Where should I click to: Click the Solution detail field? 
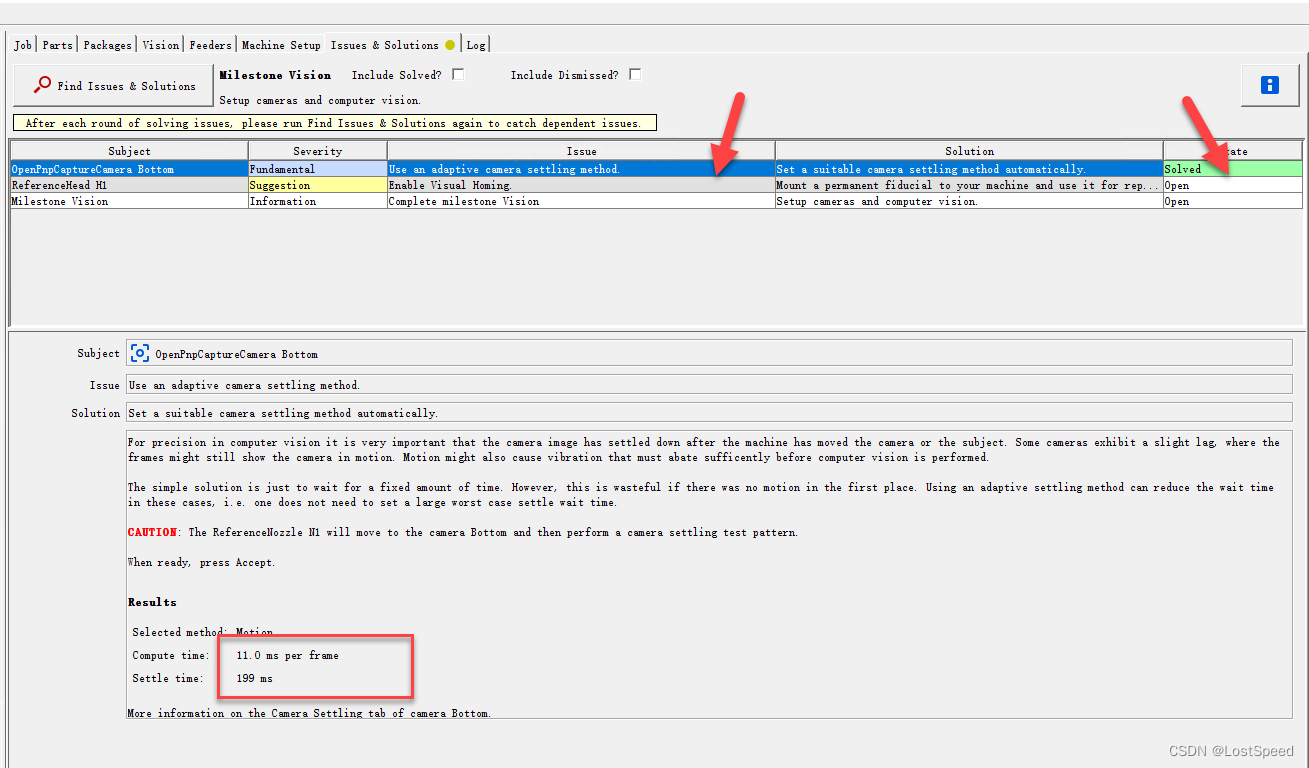click(709, 413)
